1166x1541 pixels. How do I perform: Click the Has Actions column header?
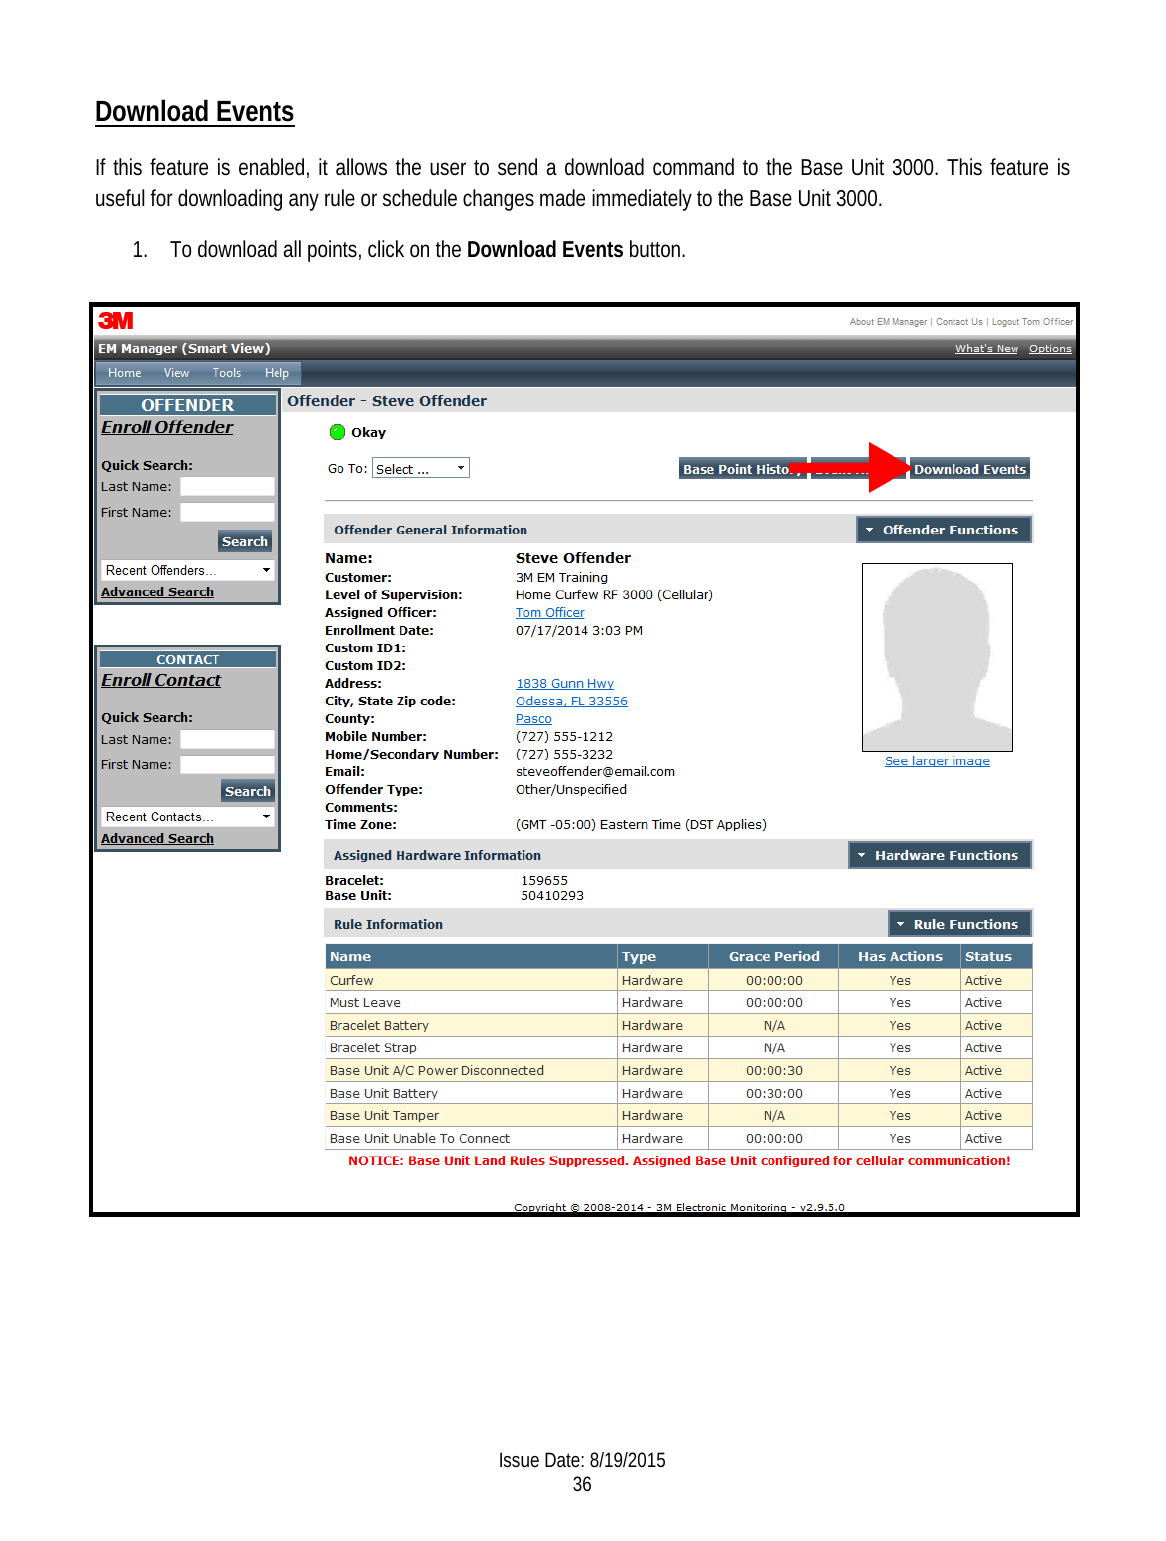pyautogui.click(x=900, y=956)
